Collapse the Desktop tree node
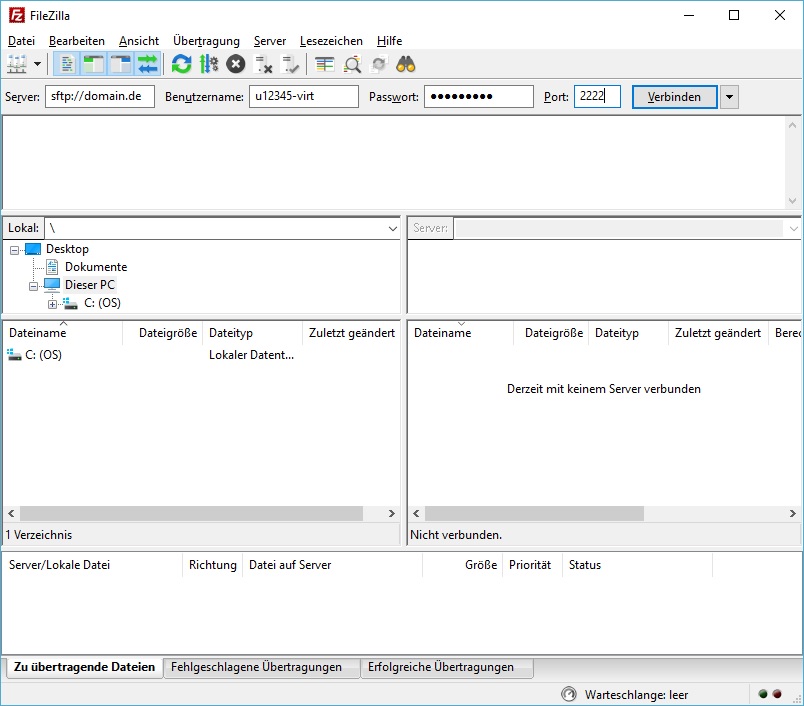The height and width of the screenshot is (706, 804). coord(14,250)
